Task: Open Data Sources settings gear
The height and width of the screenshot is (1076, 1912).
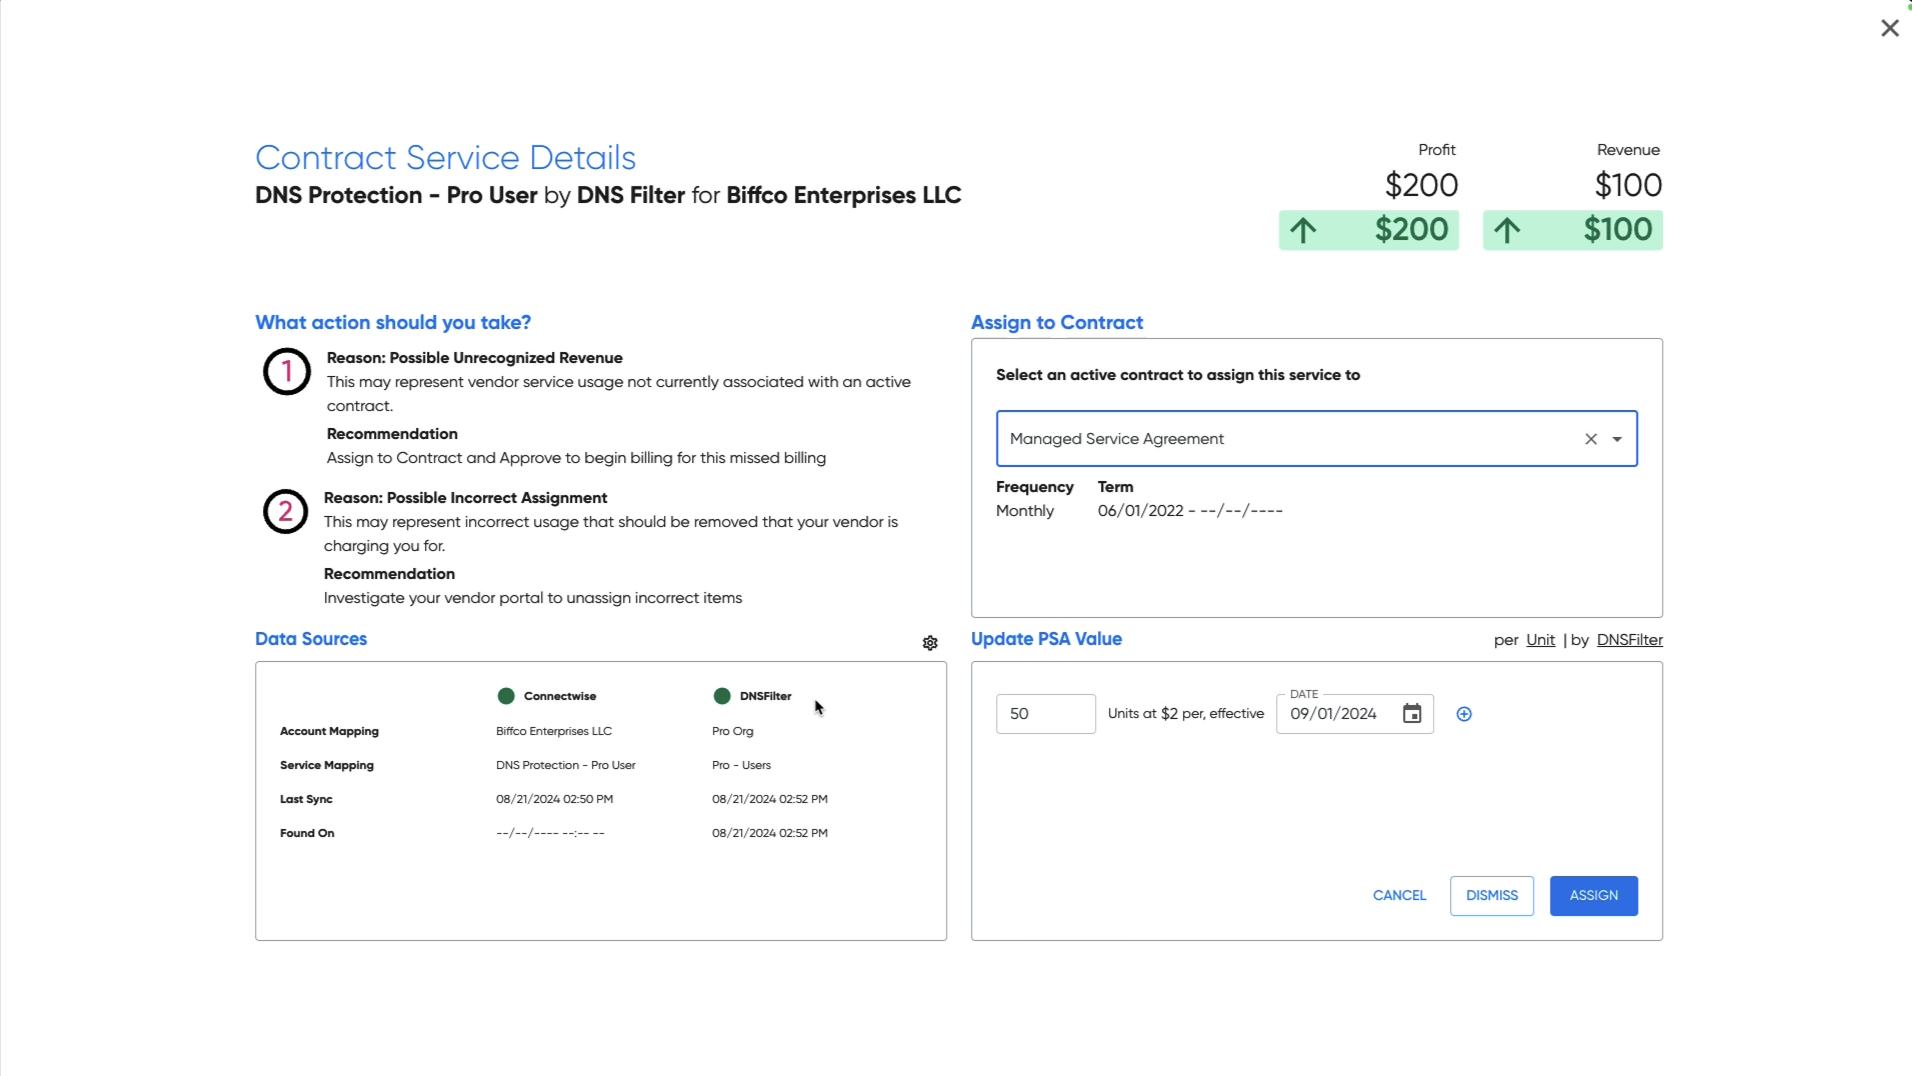Action: [930, 643]
